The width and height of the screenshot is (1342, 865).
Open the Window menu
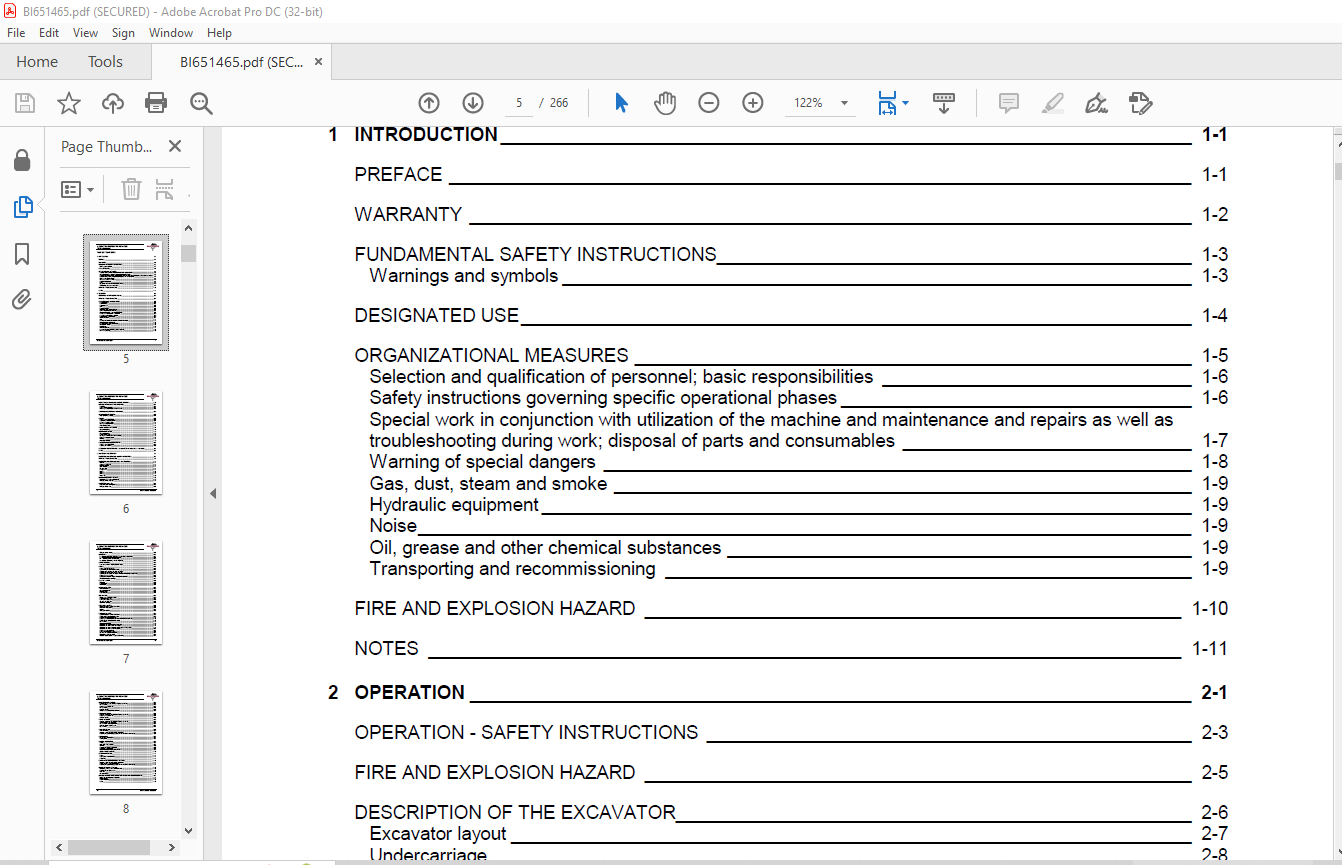pos(171,33)
